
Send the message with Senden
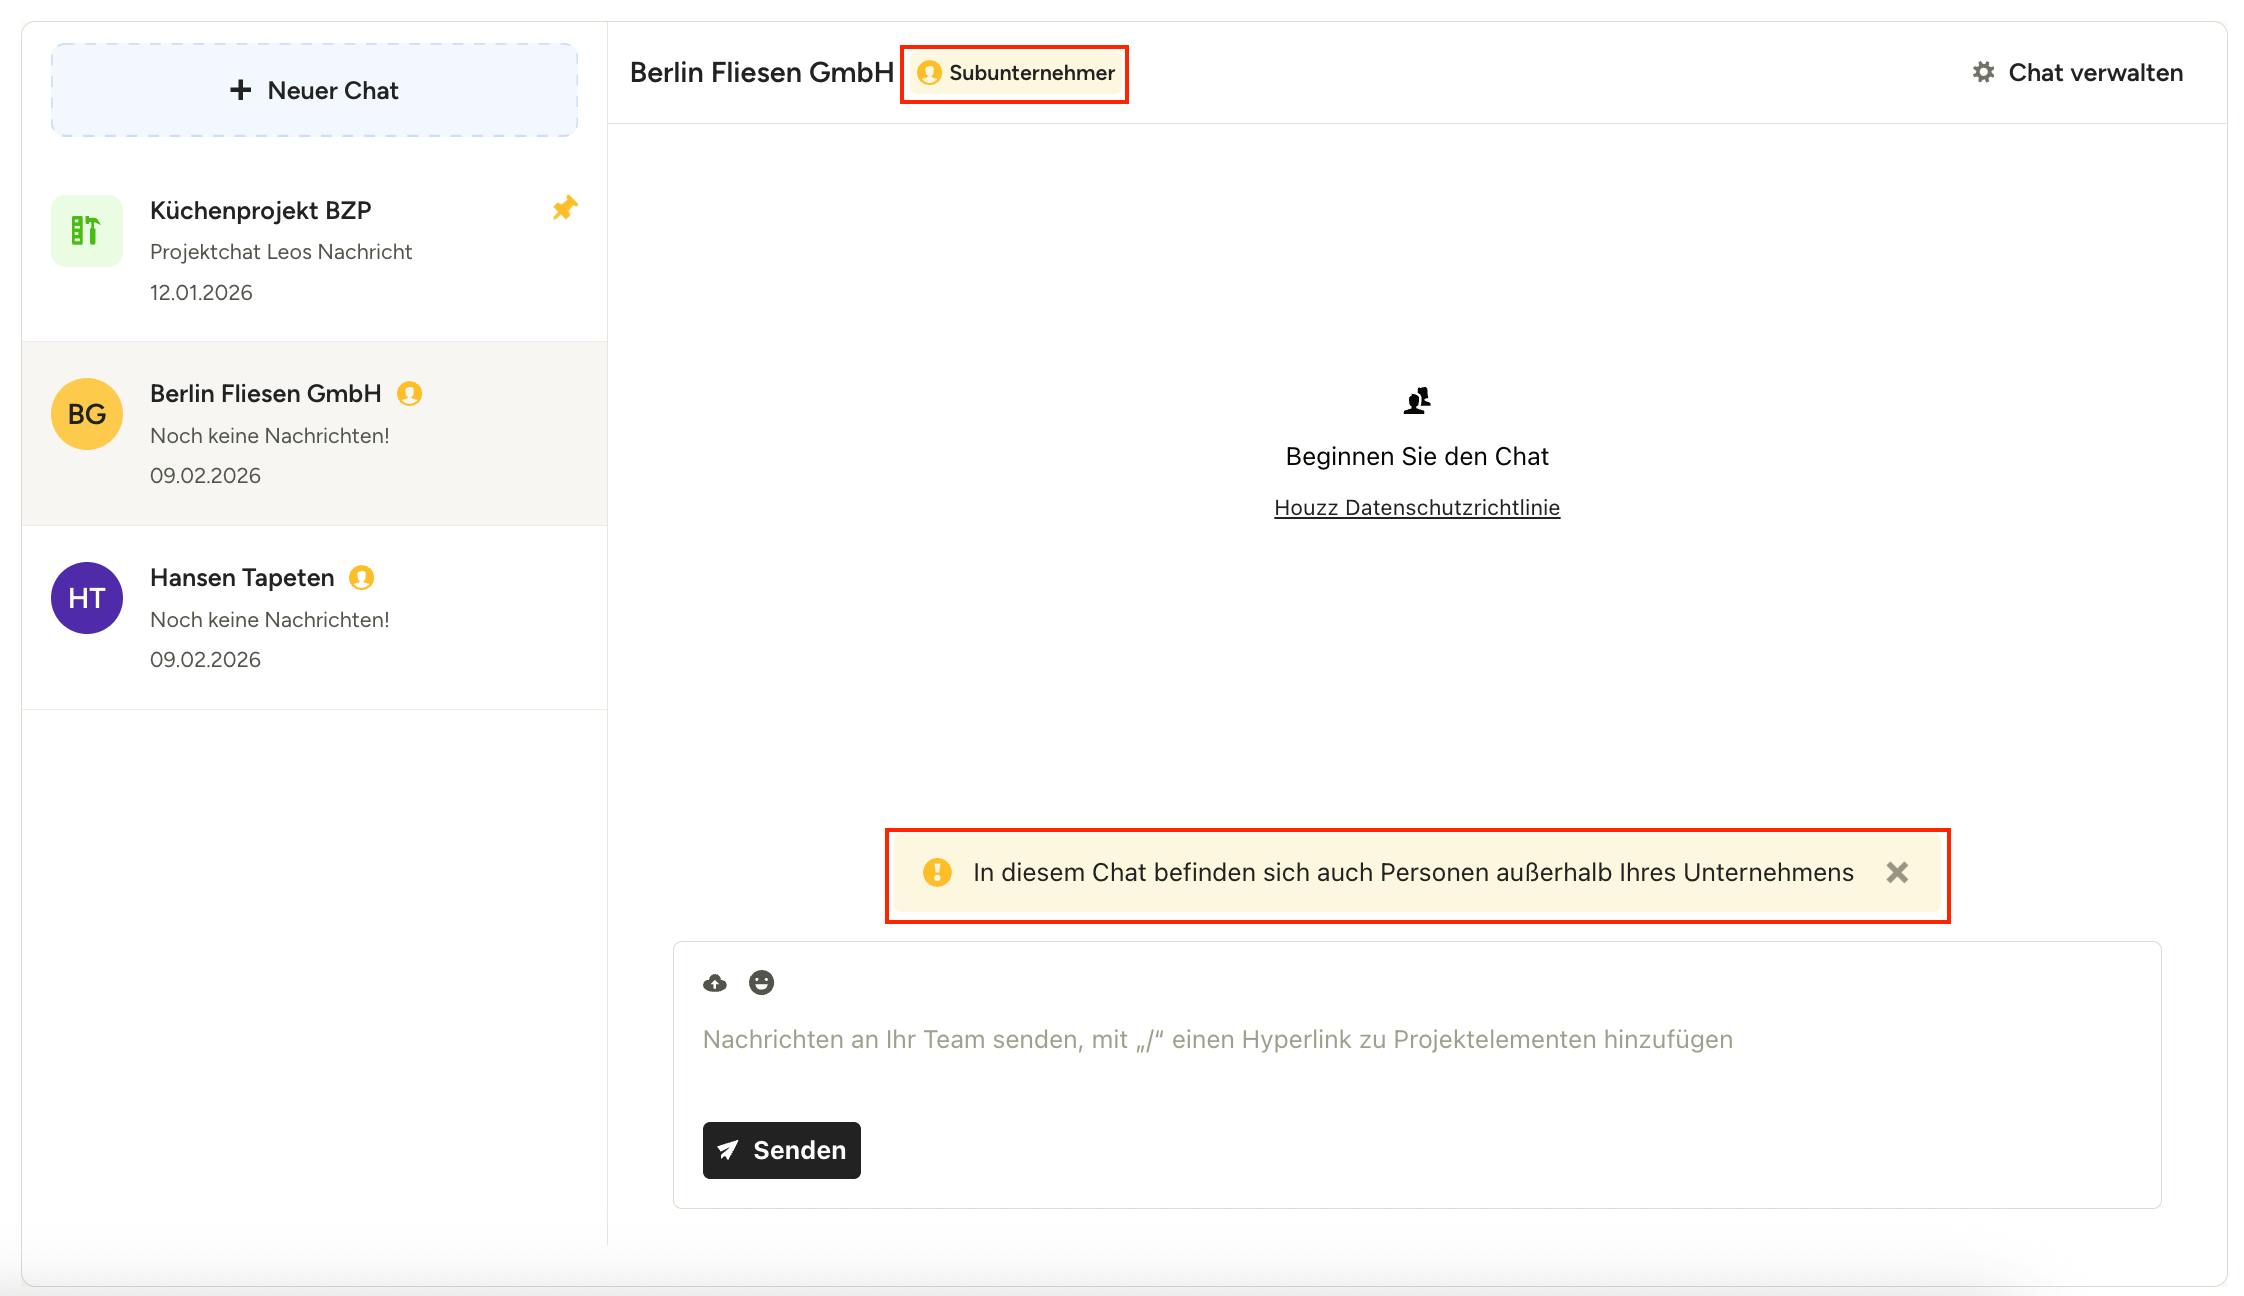pyautogui.click(x=782, y=1150)
